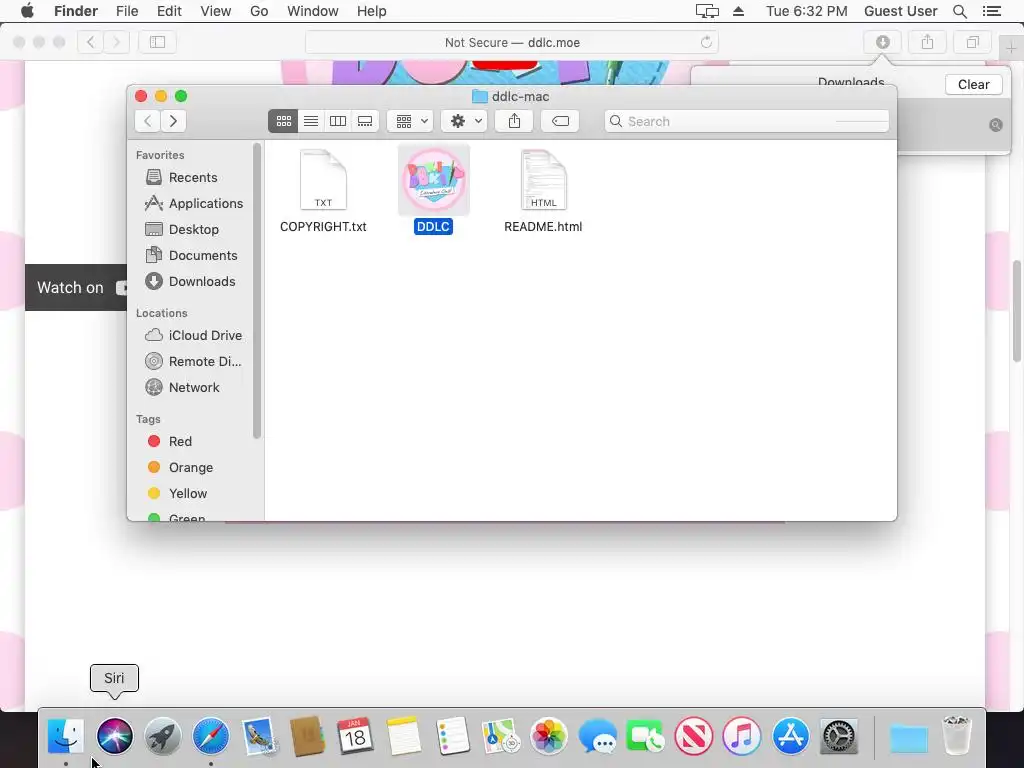Open iCloud Drive in the sidebar
1024x768 pixels.
(193, 335)
